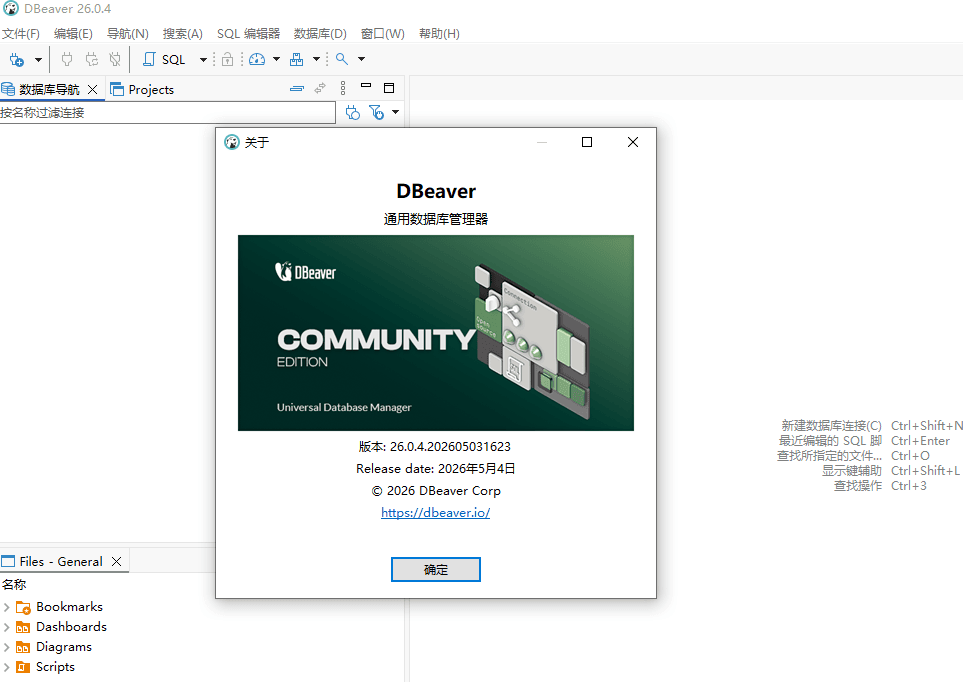Click the database tools boxes icon
This screenshot has width=963, height=682.
(297, 60)
